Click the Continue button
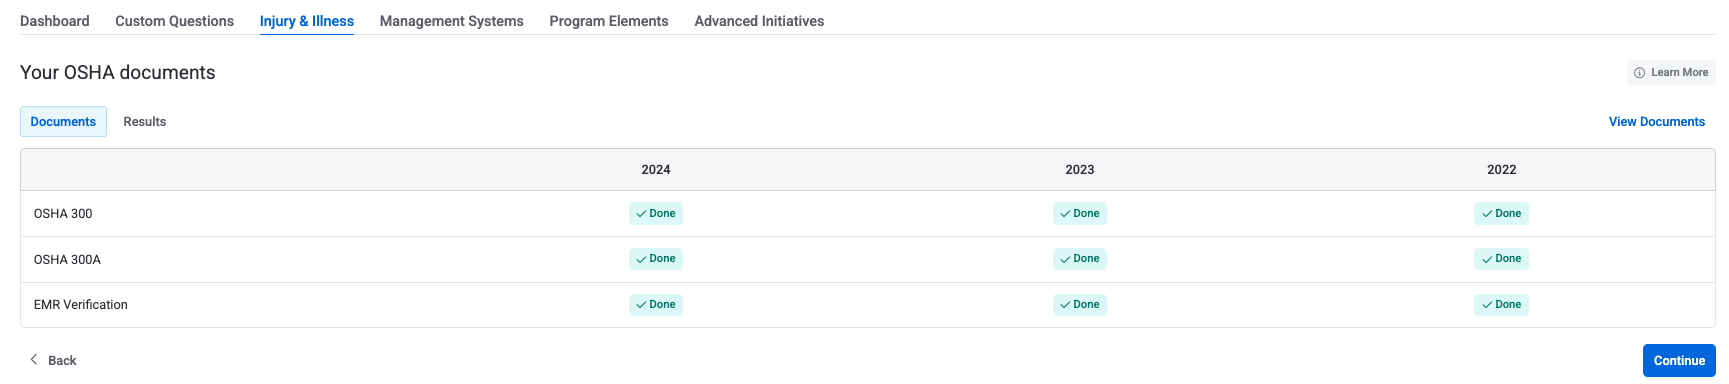1729x384 pixels. tap(1679, 360)
